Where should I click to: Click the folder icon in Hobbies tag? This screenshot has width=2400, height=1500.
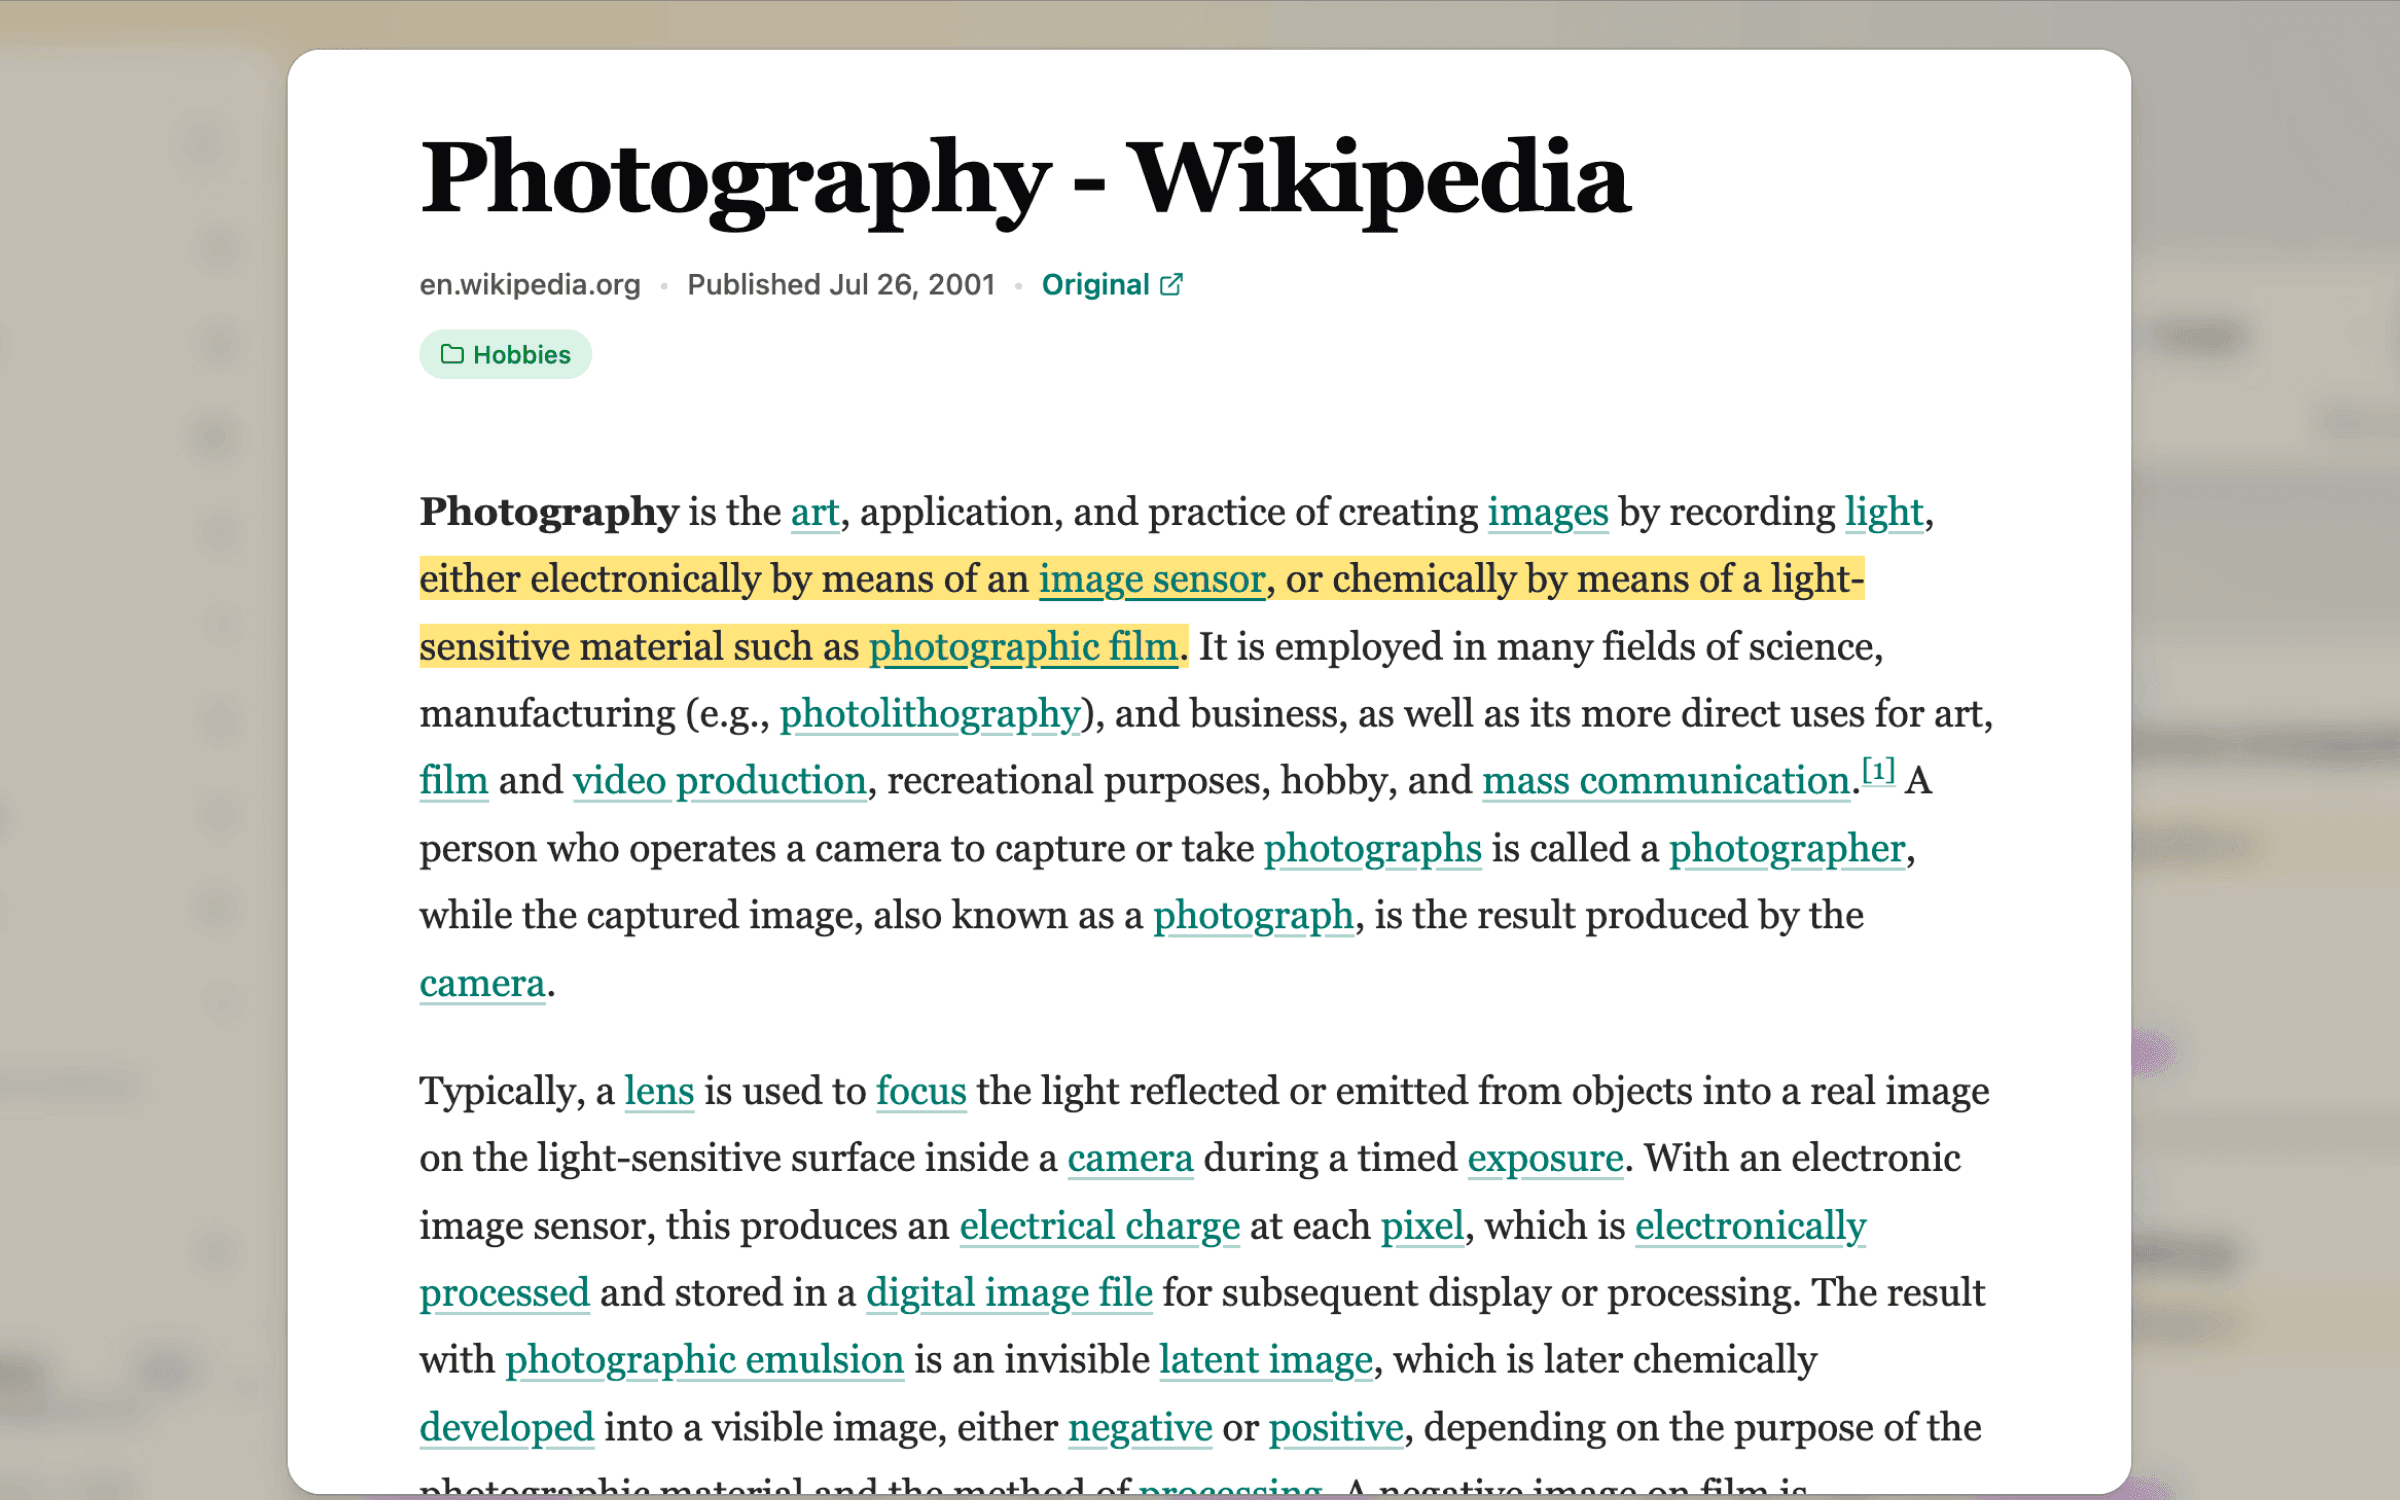click(452, 354)
